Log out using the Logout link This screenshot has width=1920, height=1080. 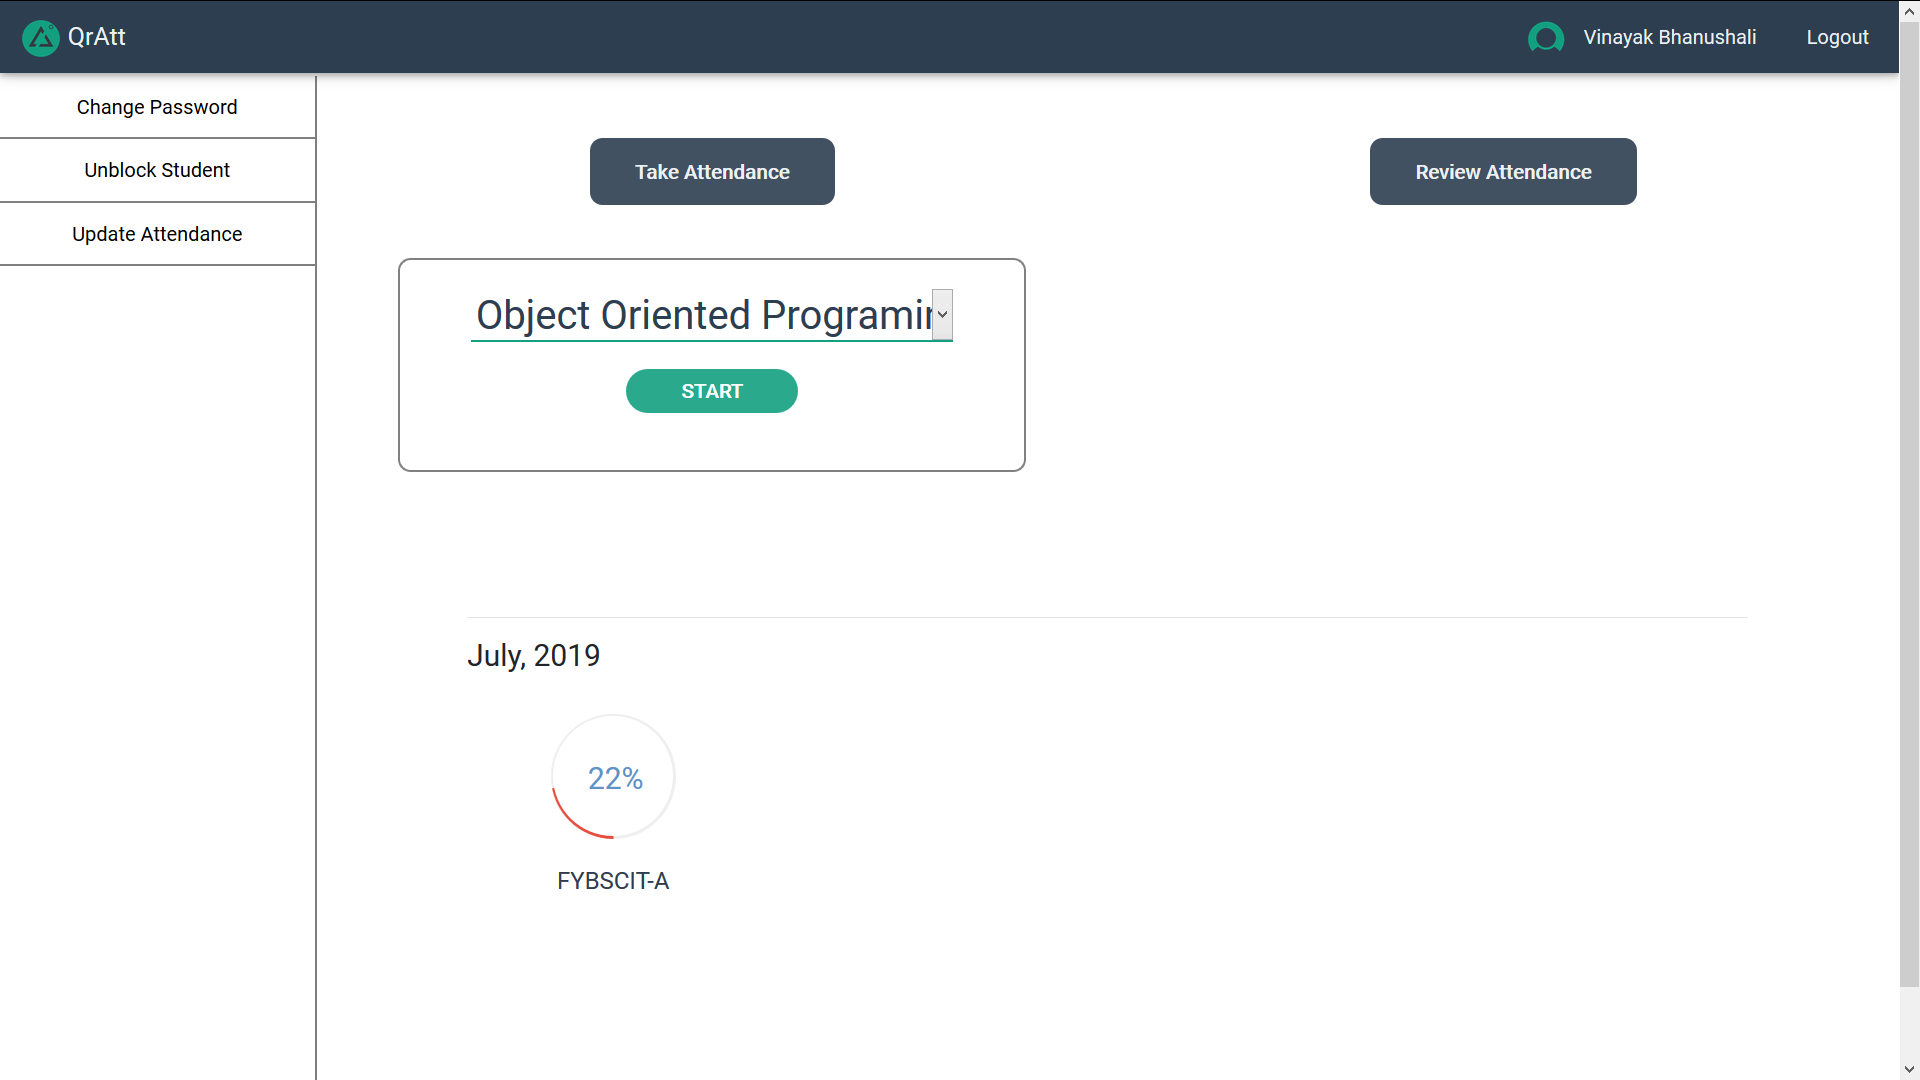[1837, 37]
